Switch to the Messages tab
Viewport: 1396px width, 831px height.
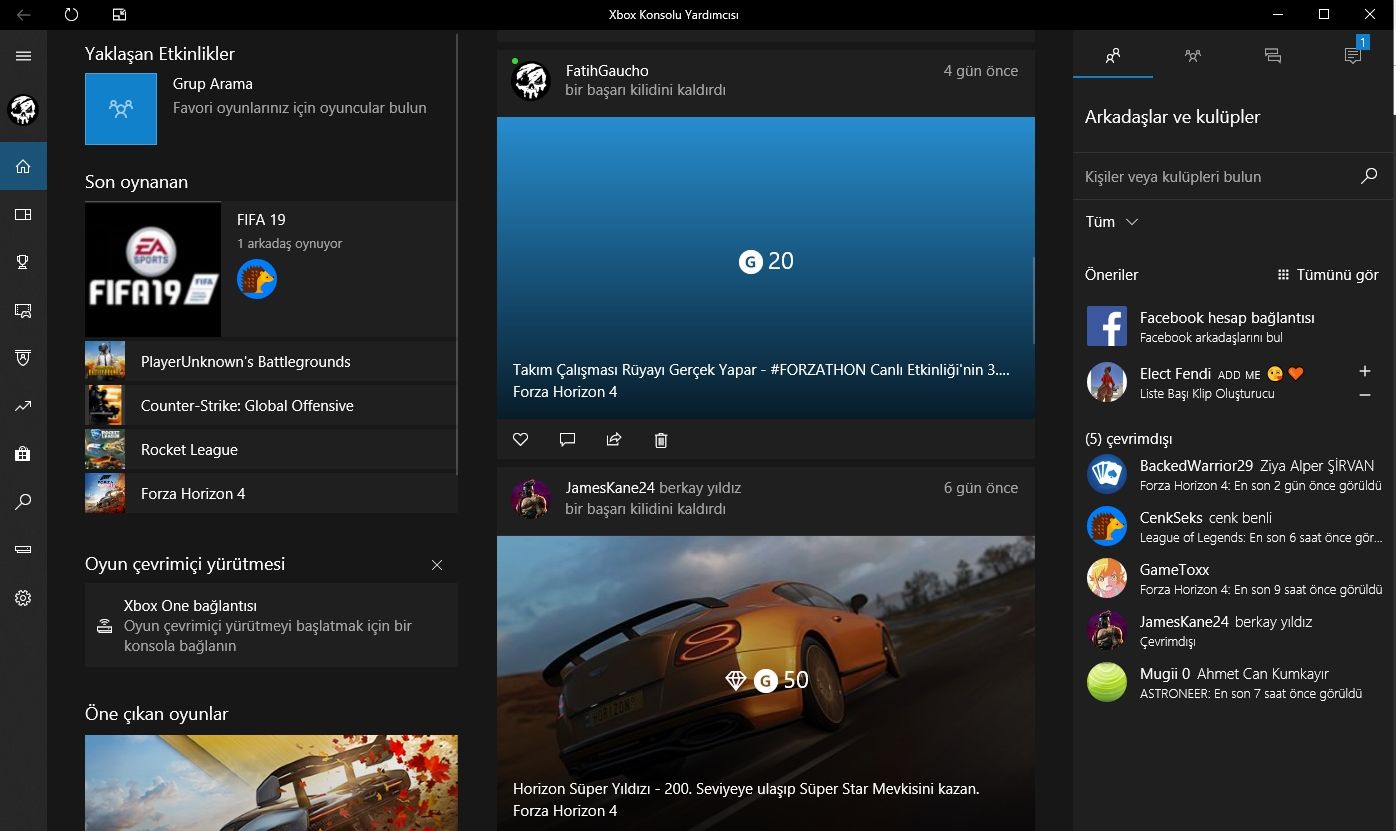[x=1273, y=56]
